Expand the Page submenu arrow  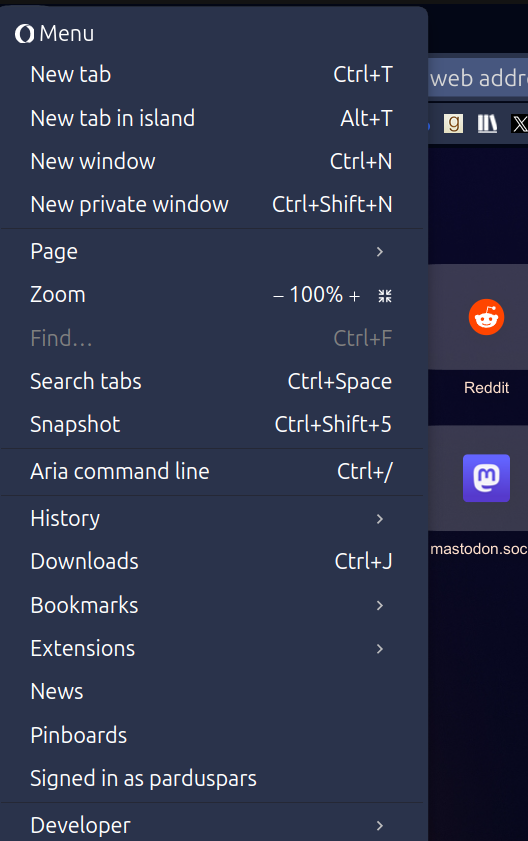(380, 252)
